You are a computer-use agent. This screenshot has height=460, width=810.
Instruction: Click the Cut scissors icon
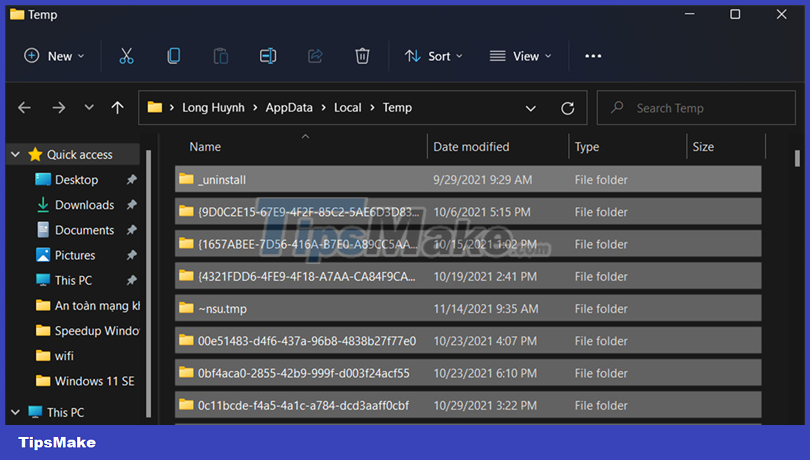[x=126, y=56]
